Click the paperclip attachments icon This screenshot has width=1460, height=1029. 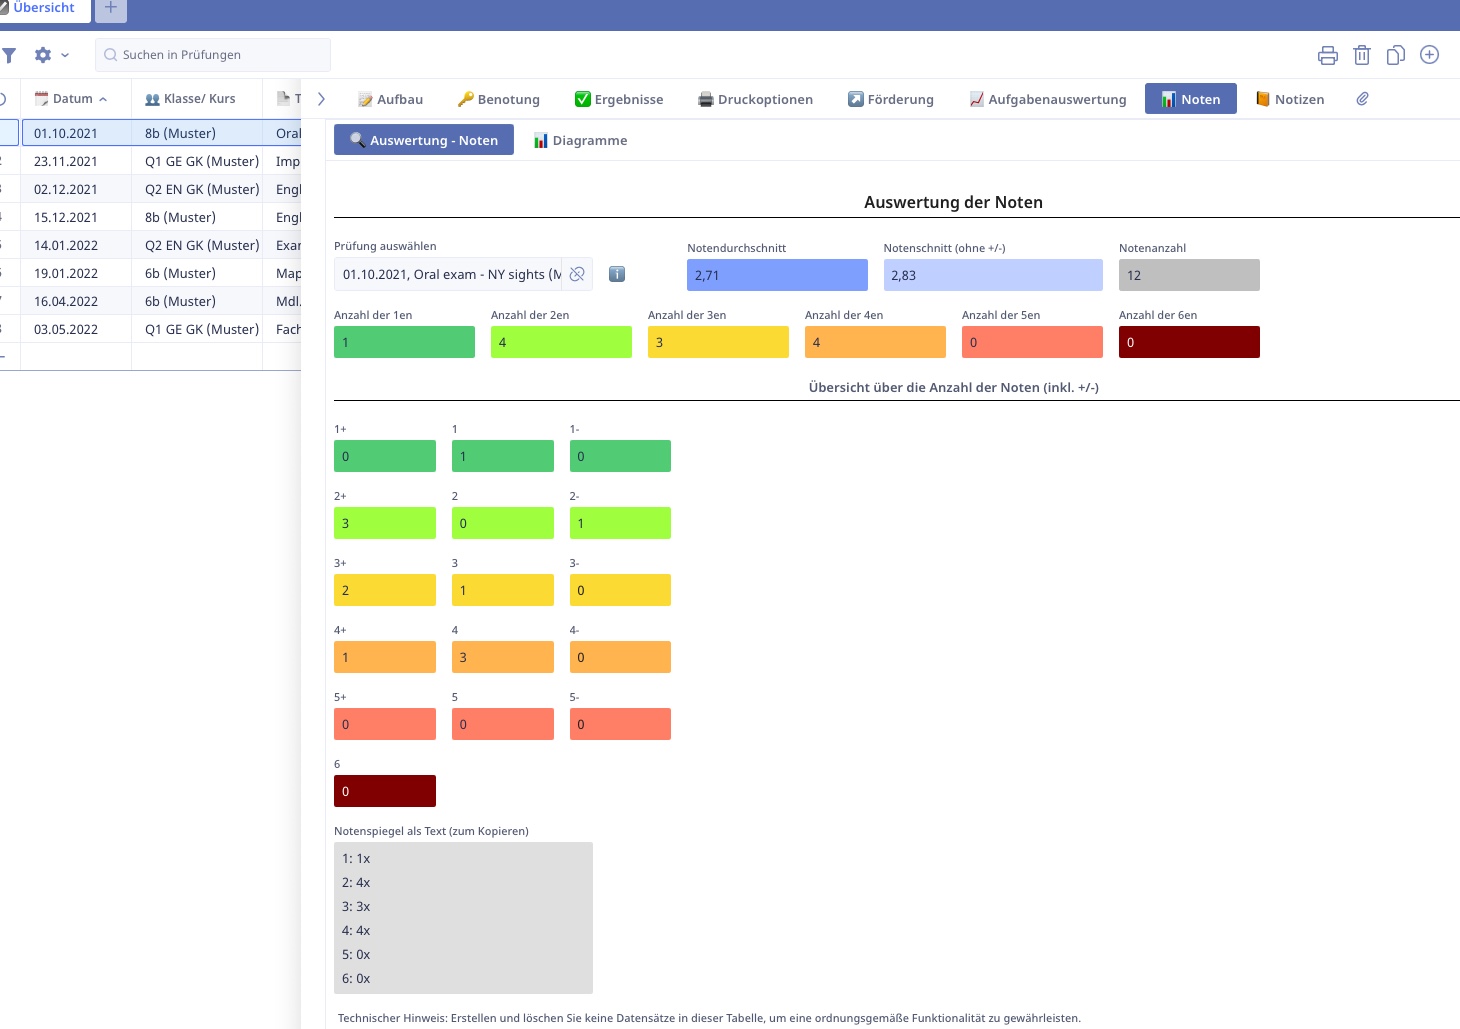(x=1362, y=99)
